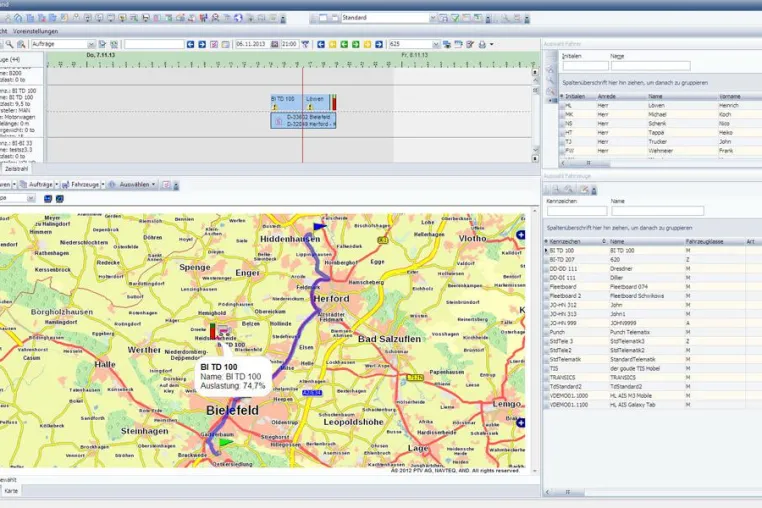Click the top icon in driver panel side strip
Screen dimensions: 762x508
pyautogui.click(x=551, y=69)
